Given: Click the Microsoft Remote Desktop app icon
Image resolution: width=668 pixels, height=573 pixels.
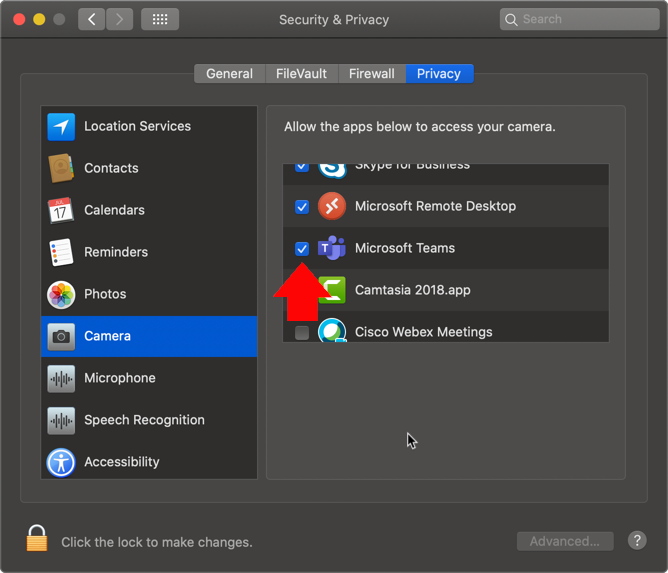Looking at the screenshot, I should [x=332, y=206].
